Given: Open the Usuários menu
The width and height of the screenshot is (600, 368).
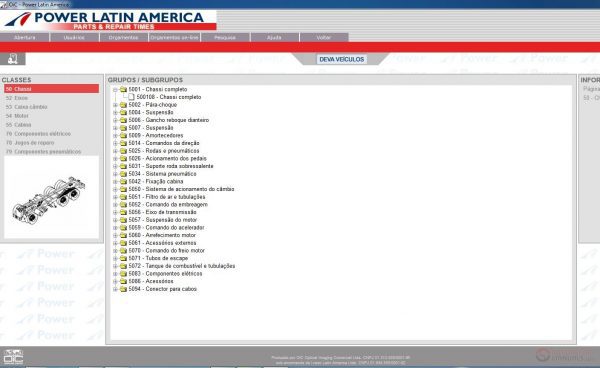Looking at the screenshot, I should coord(74,37).
